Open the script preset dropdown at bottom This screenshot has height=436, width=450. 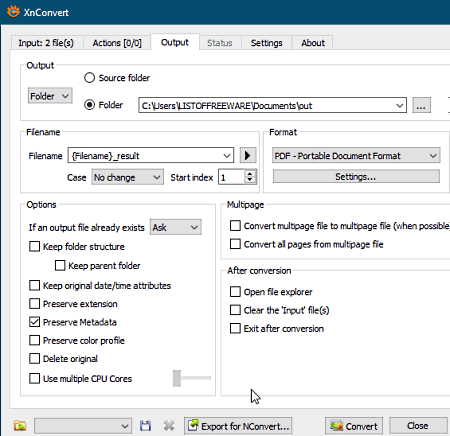point(83,426)
